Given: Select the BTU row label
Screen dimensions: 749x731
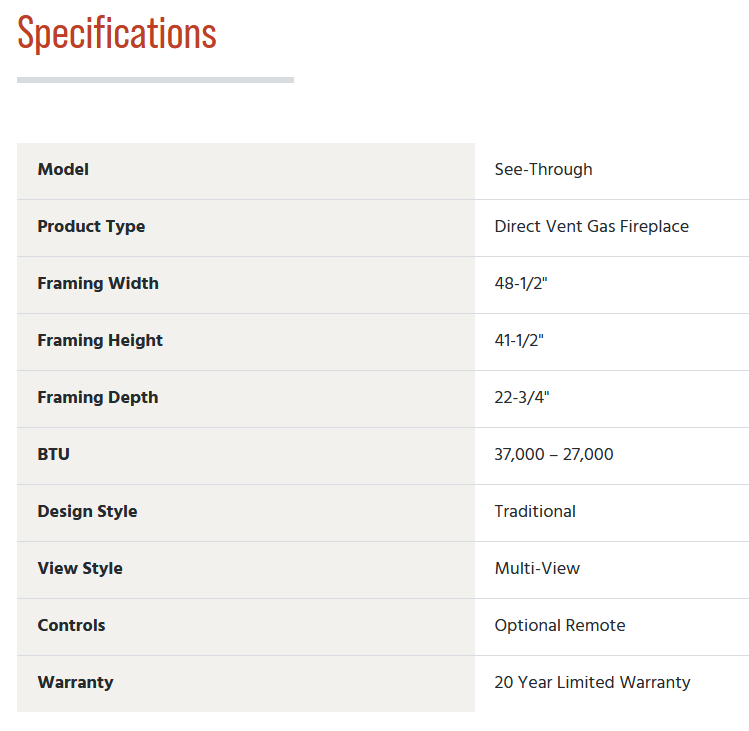Looking at the screenshot, I should point(54,454).
